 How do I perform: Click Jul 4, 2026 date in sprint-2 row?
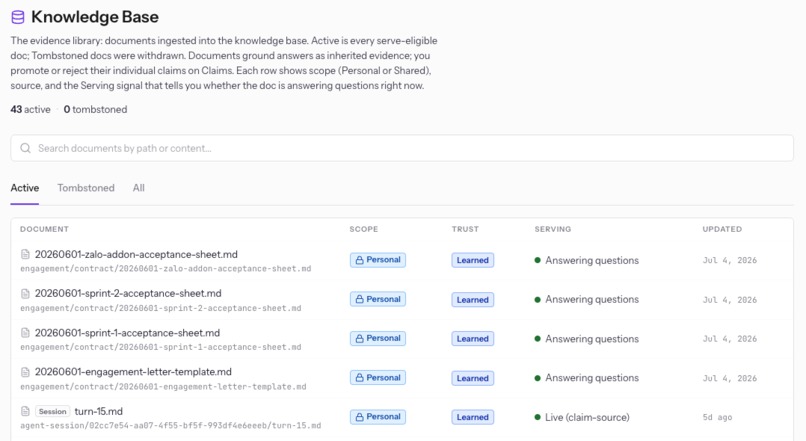[729, 300]
